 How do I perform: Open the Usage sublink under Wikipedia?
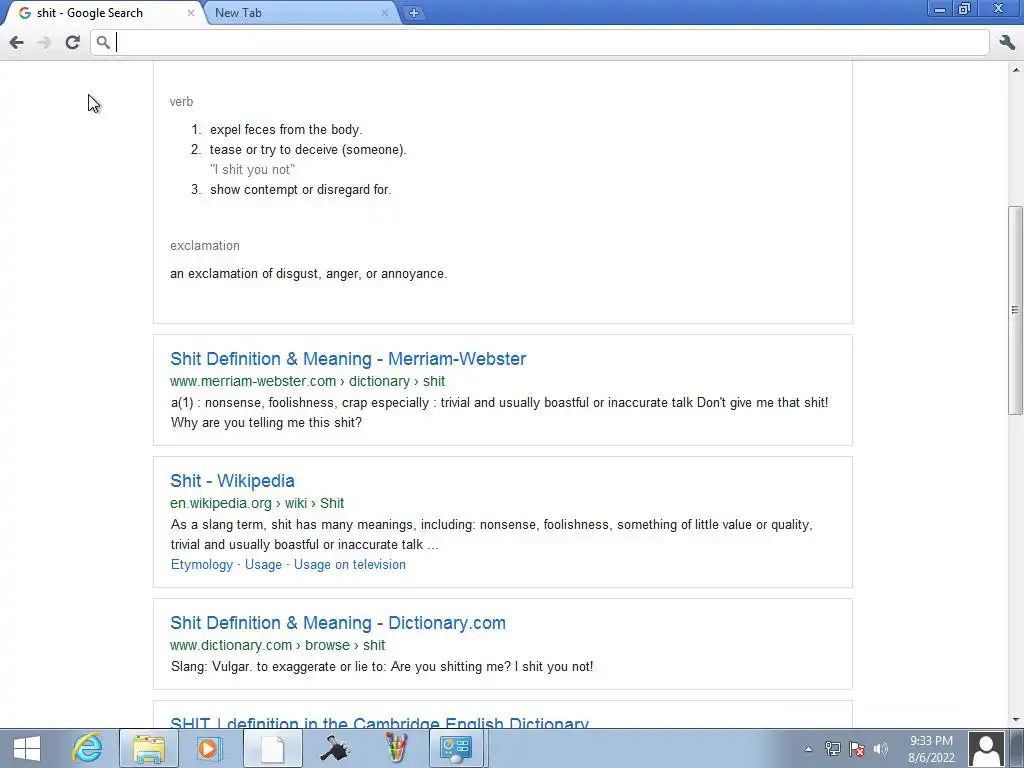pos(263,565)
